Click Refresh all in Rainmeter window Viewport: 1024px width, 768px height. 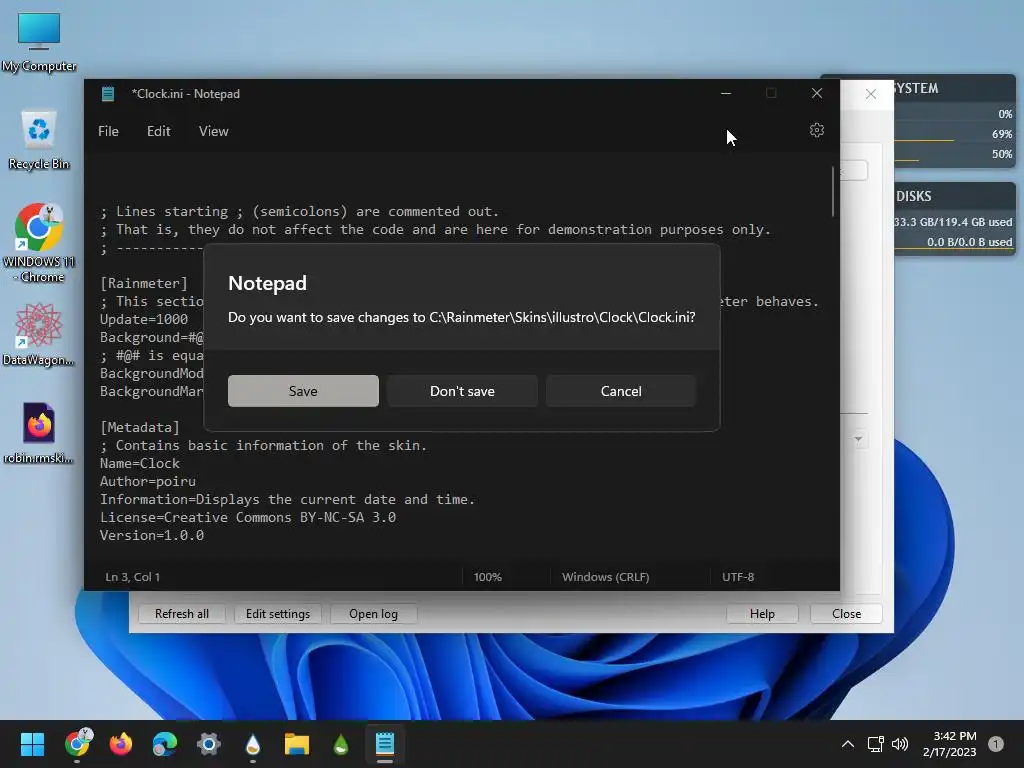click(182, 614)
